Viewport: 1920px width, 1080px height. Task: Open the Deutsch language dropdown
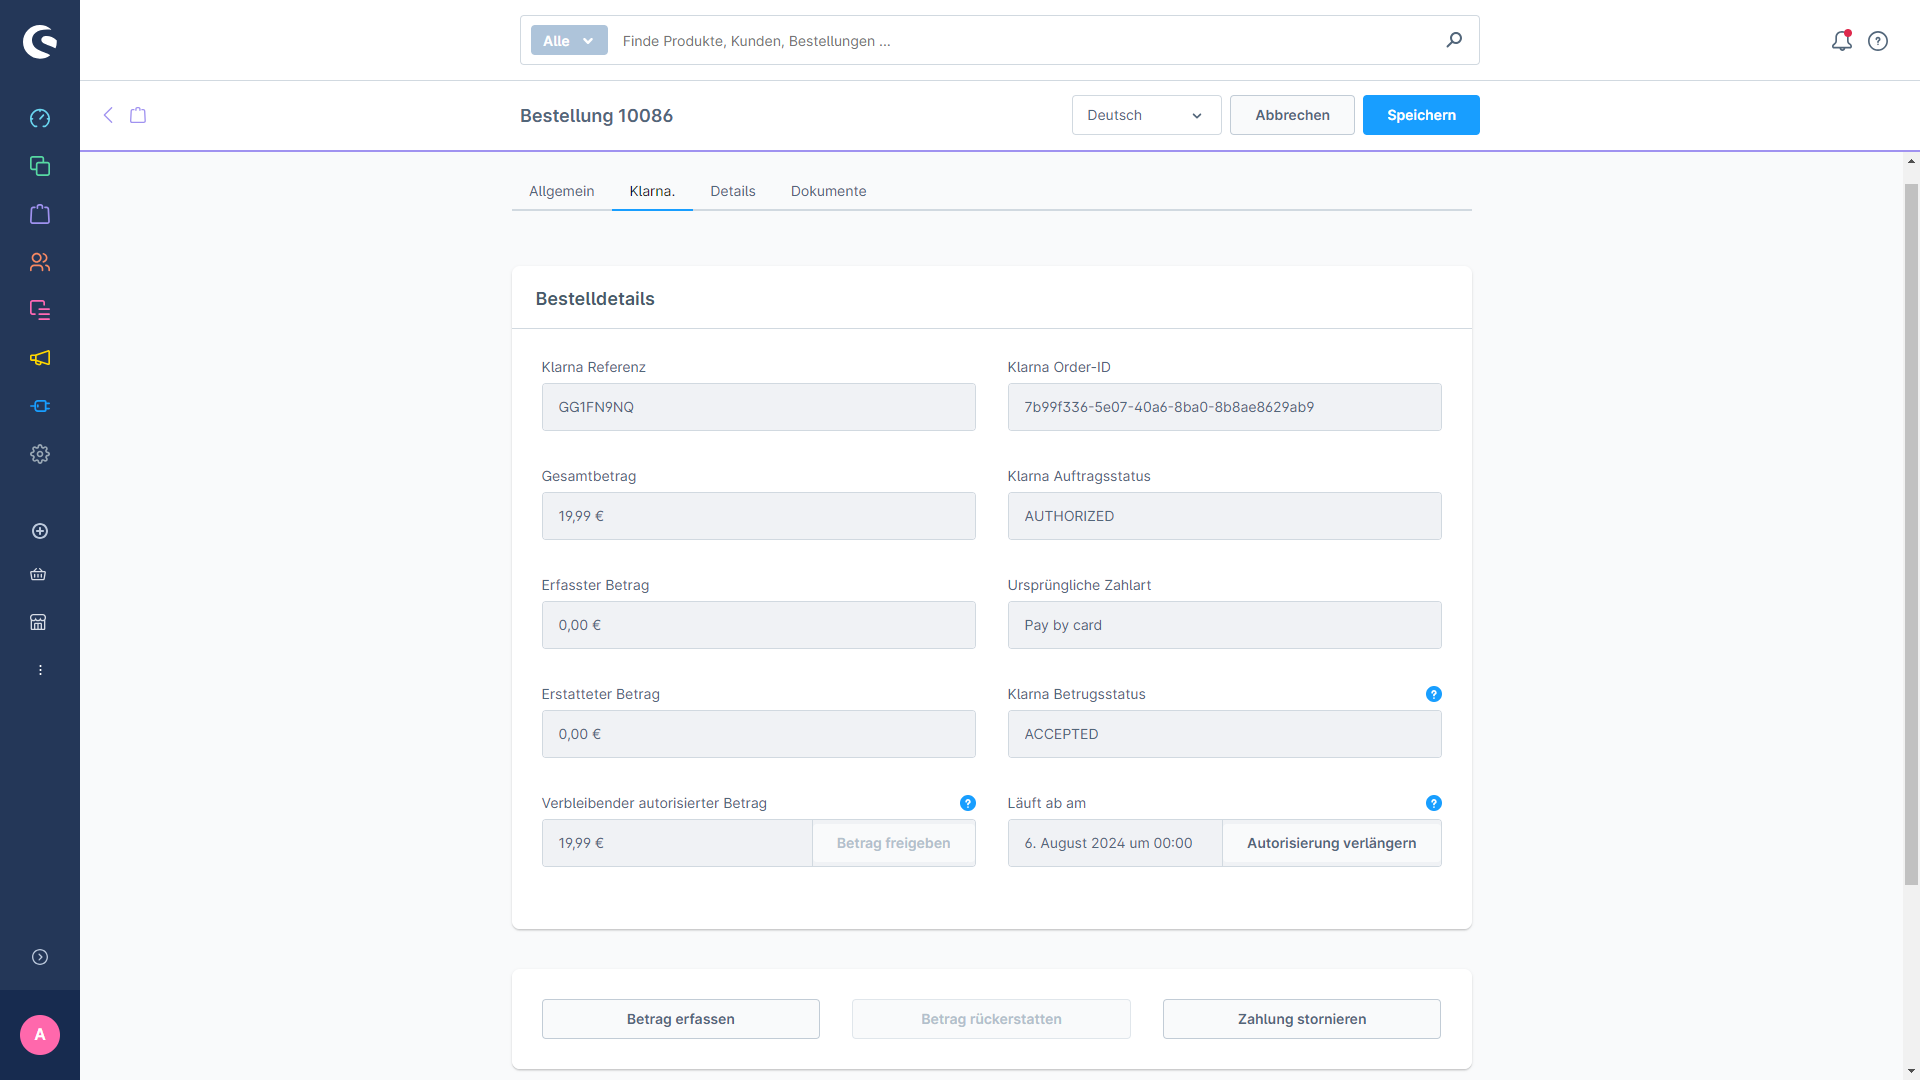tap(1146, 115)
